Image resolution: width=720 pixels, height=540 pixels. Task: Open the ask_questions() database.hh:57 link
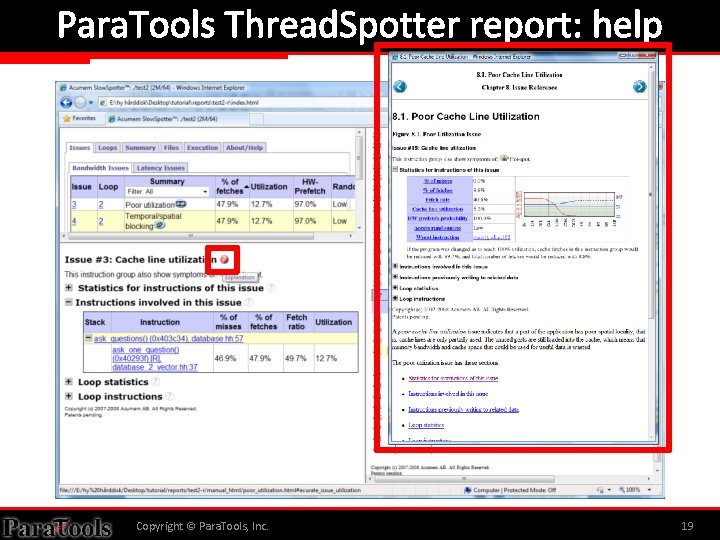169,338
